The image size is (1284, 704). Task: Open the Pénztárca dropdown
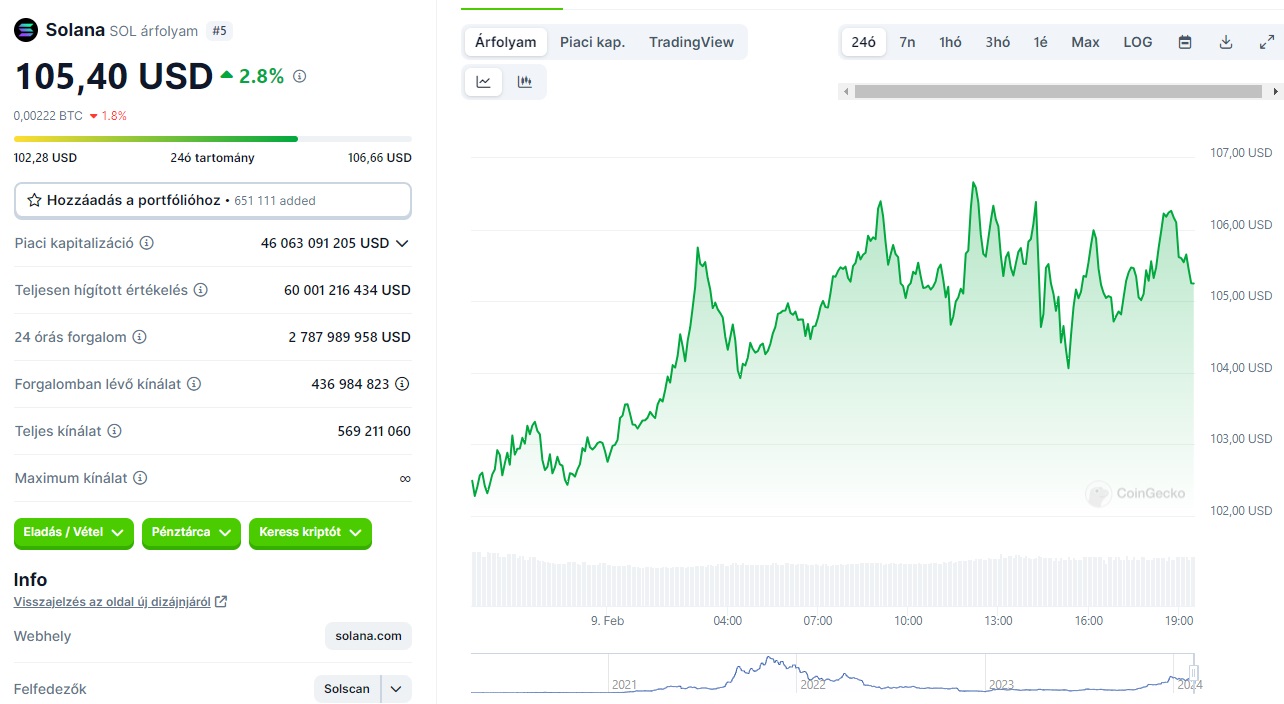(x=191, y=533)
